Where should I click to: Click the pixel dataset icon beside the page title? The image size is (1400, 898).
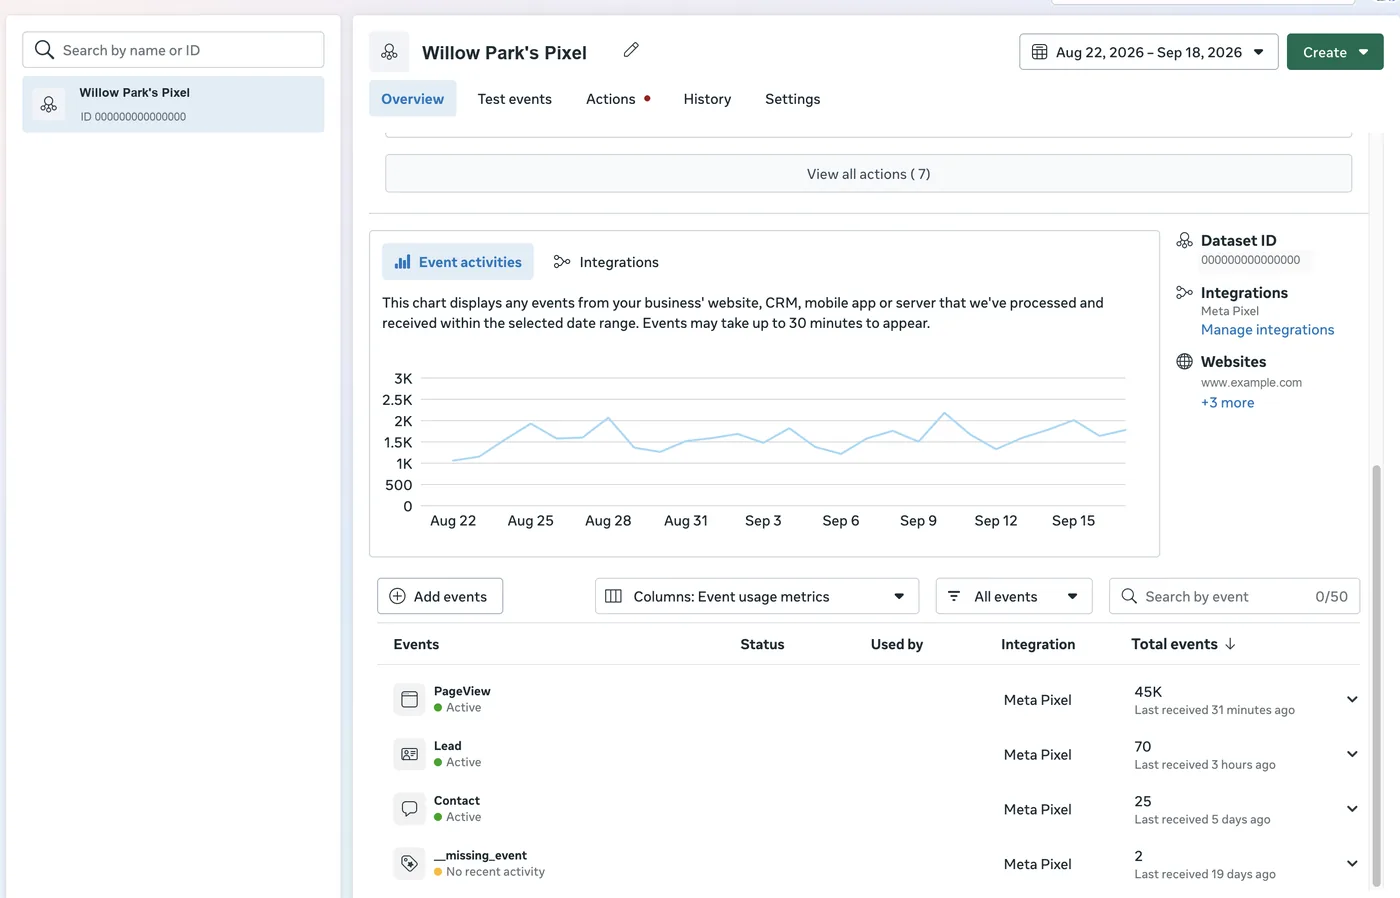pyautogui.click(x=389, y=52)
